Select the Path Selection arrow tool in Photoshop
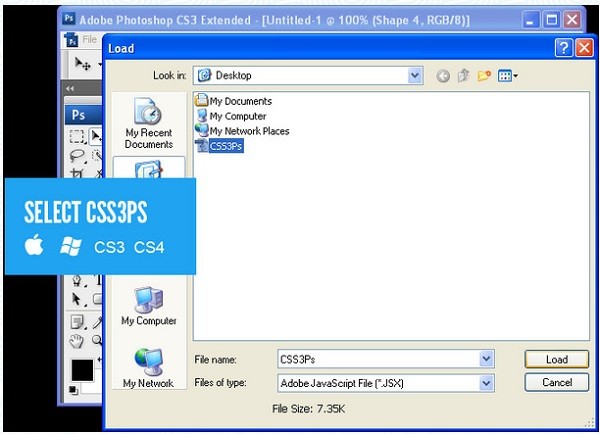This screenshot has width=600, height=434. click(77, 299)
